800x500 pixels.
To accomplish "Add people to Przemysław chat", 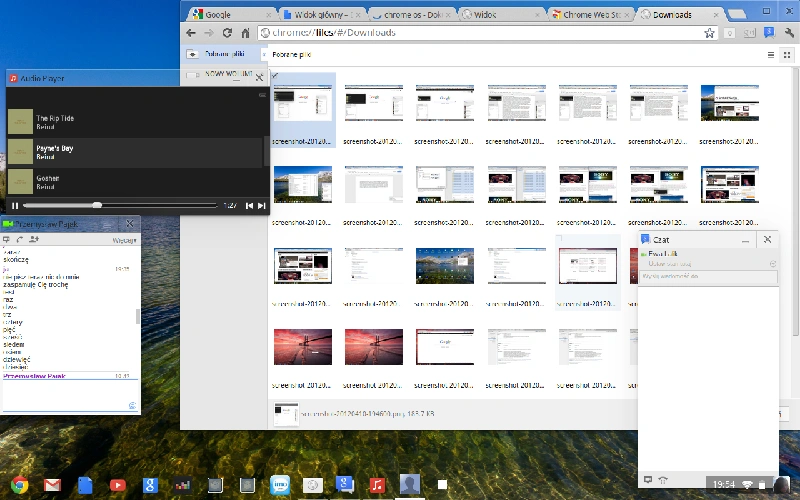I will click(x=34, y=239).
